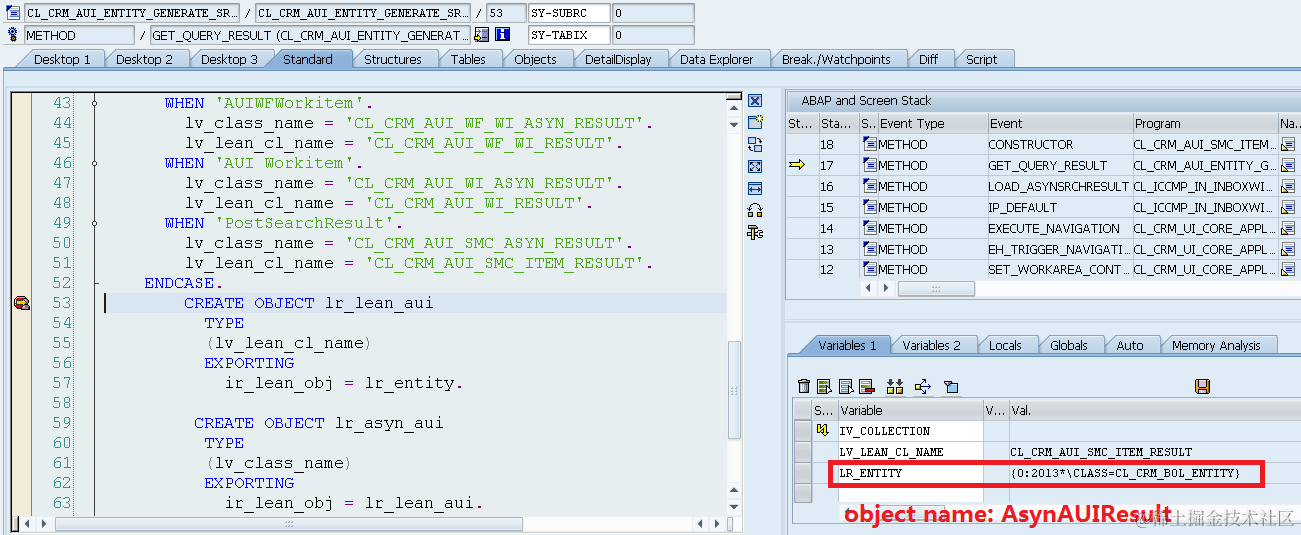The image size is (1301, 535).
Task: Click the Variable column header
Action: [x=910, y=410]
